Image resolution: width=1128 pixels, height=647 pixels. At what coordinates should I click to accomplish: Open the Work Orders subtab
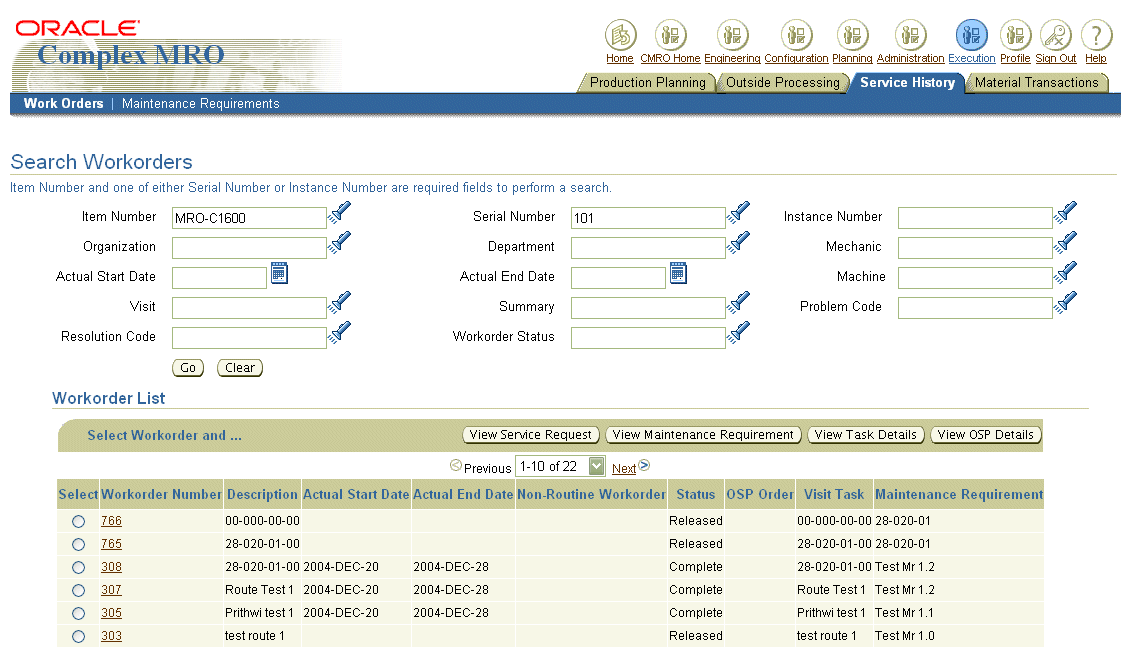(63, 104)
